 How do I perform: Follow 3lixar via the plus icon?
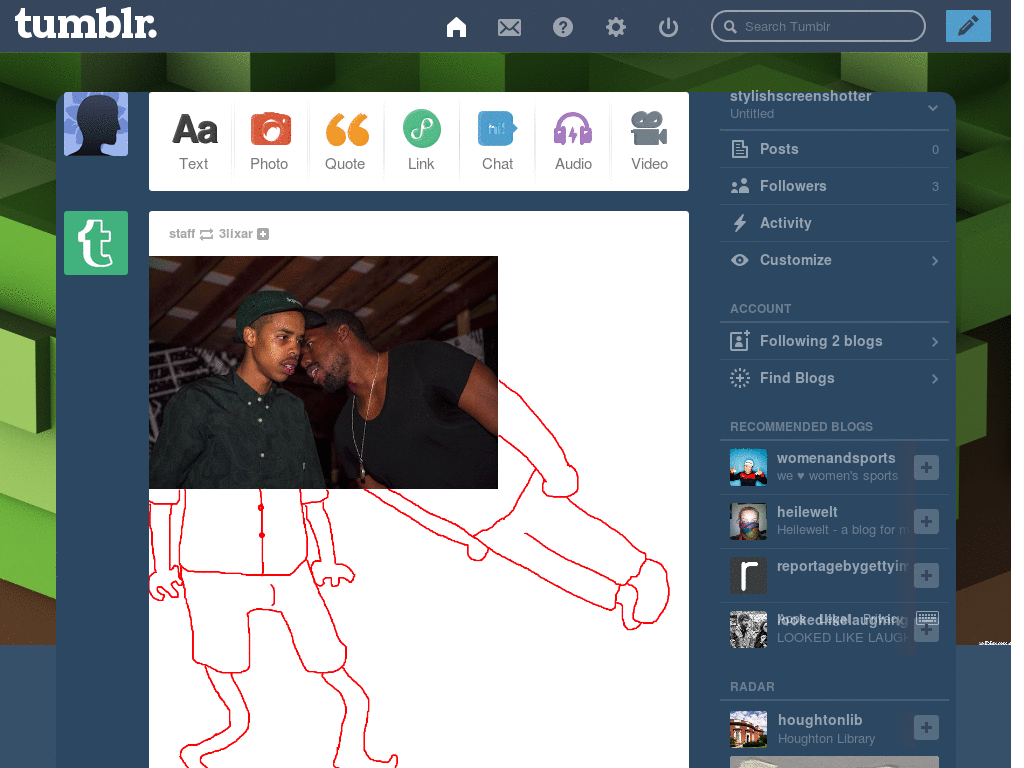point(263,233)
